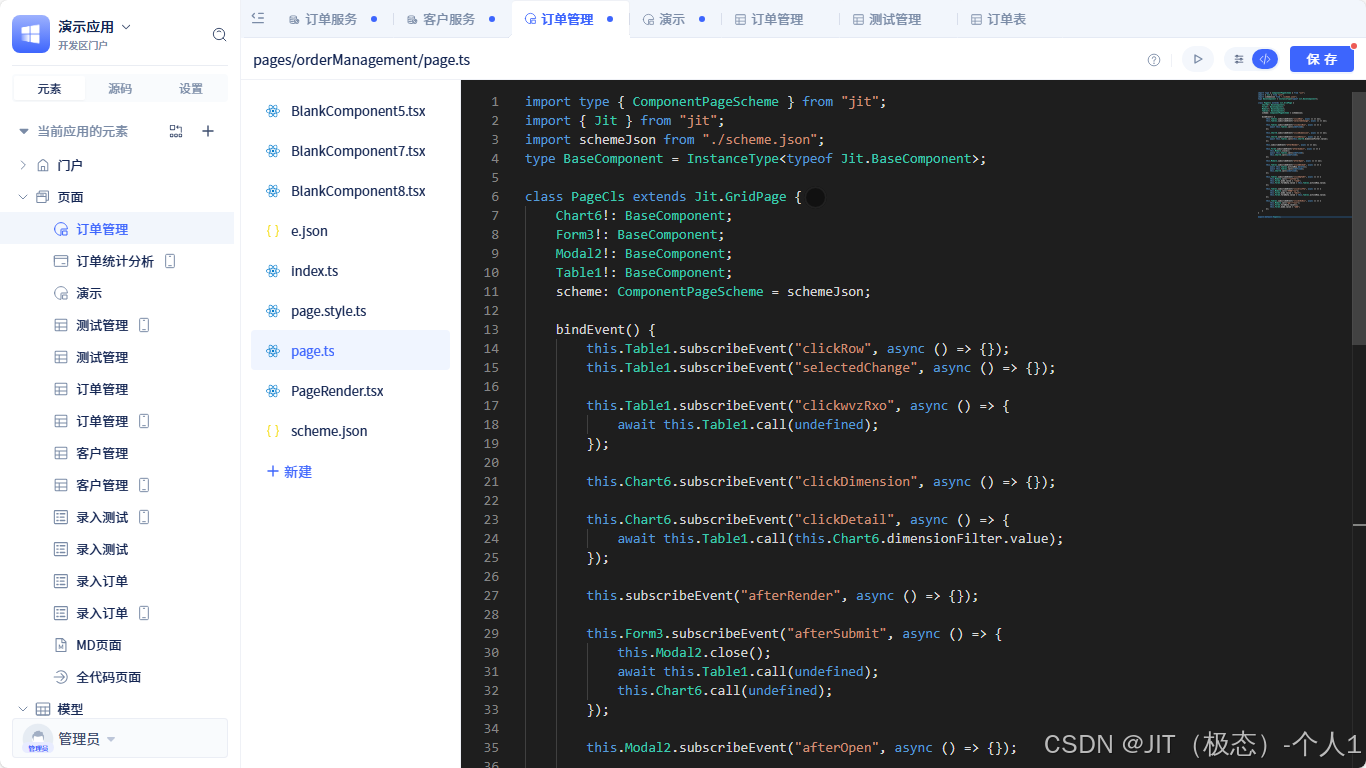Switch to visual settings mode toggle
This screenshot has height=768, width=1366.
[1239, 59]
